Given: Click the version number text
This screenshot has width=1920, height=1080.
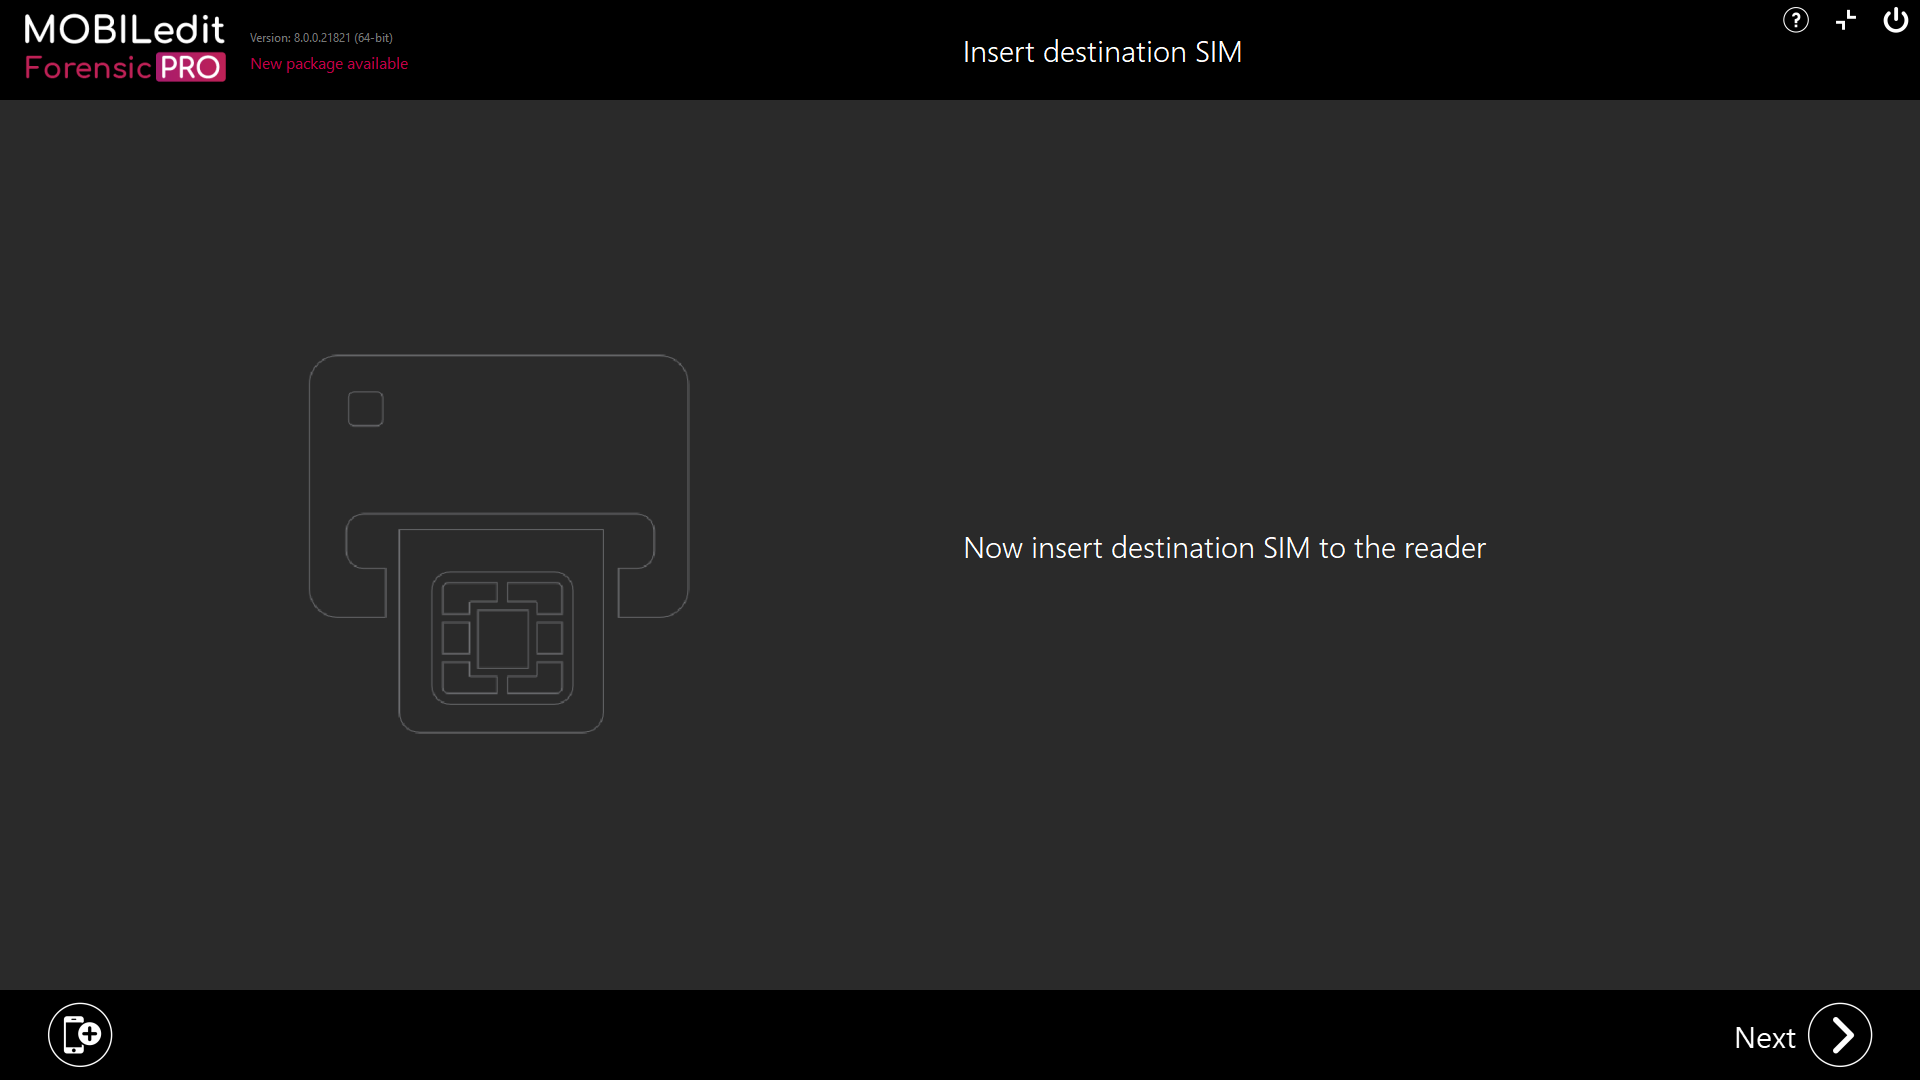Looking at the screenshot, I should click(321, 37).
